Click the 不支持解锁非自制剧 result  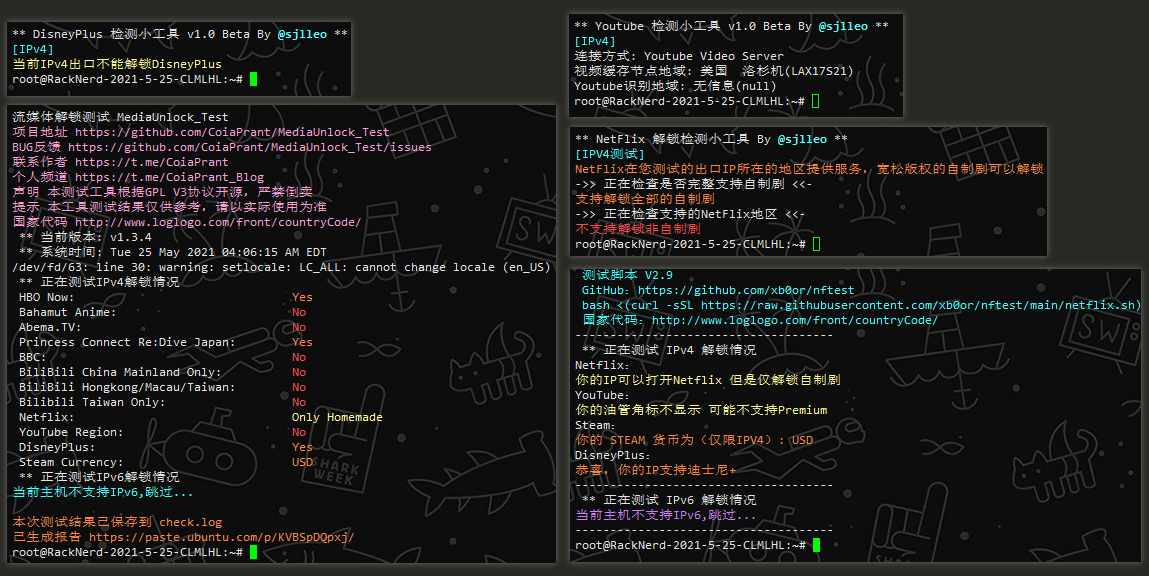[638, 229]
